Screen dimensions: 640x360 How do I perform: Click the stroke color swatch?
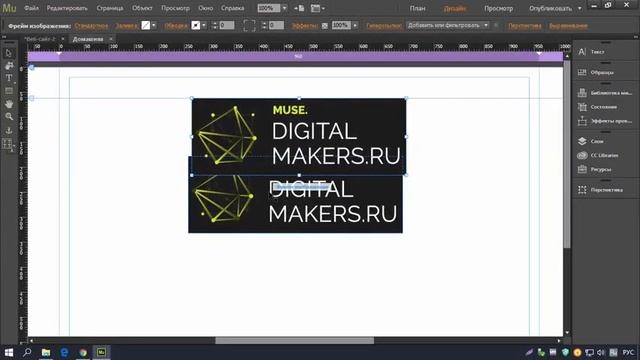coord(196,25)
